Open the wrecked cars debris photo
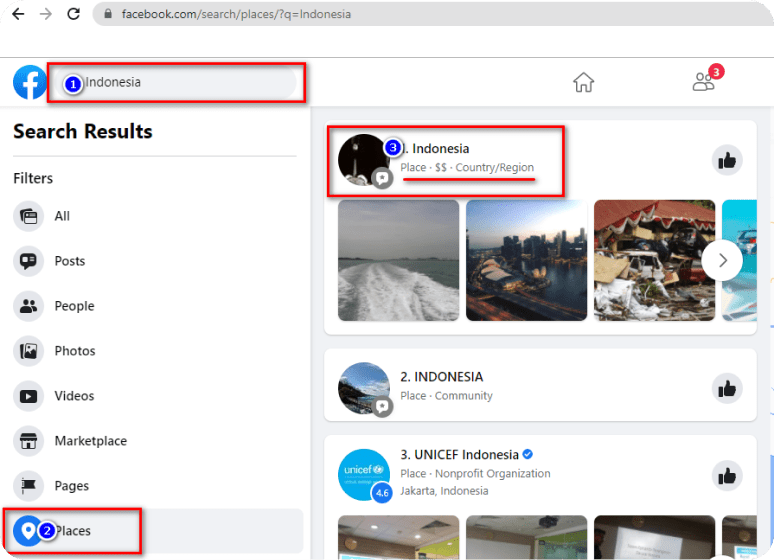774x560 pixels. (x=654, y=260)
